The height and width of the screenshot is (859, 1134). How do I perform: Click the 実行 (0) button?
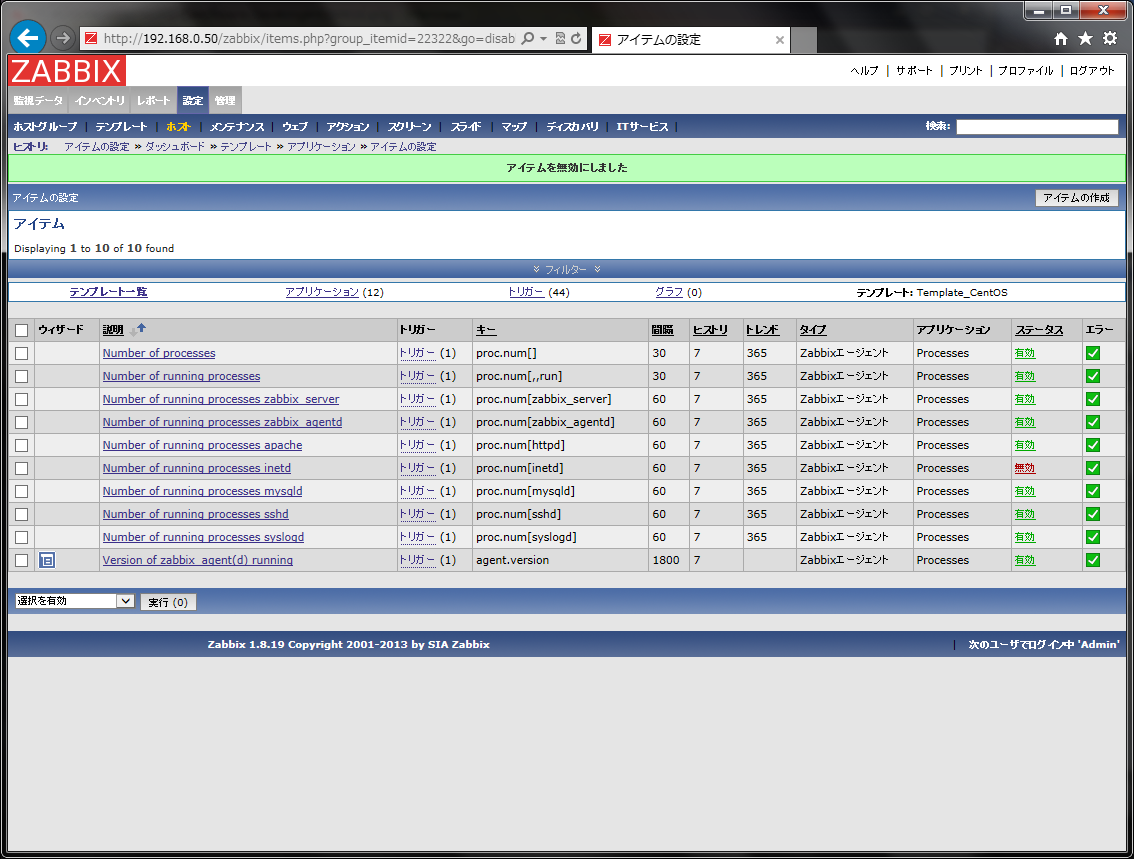pos(168,602)
